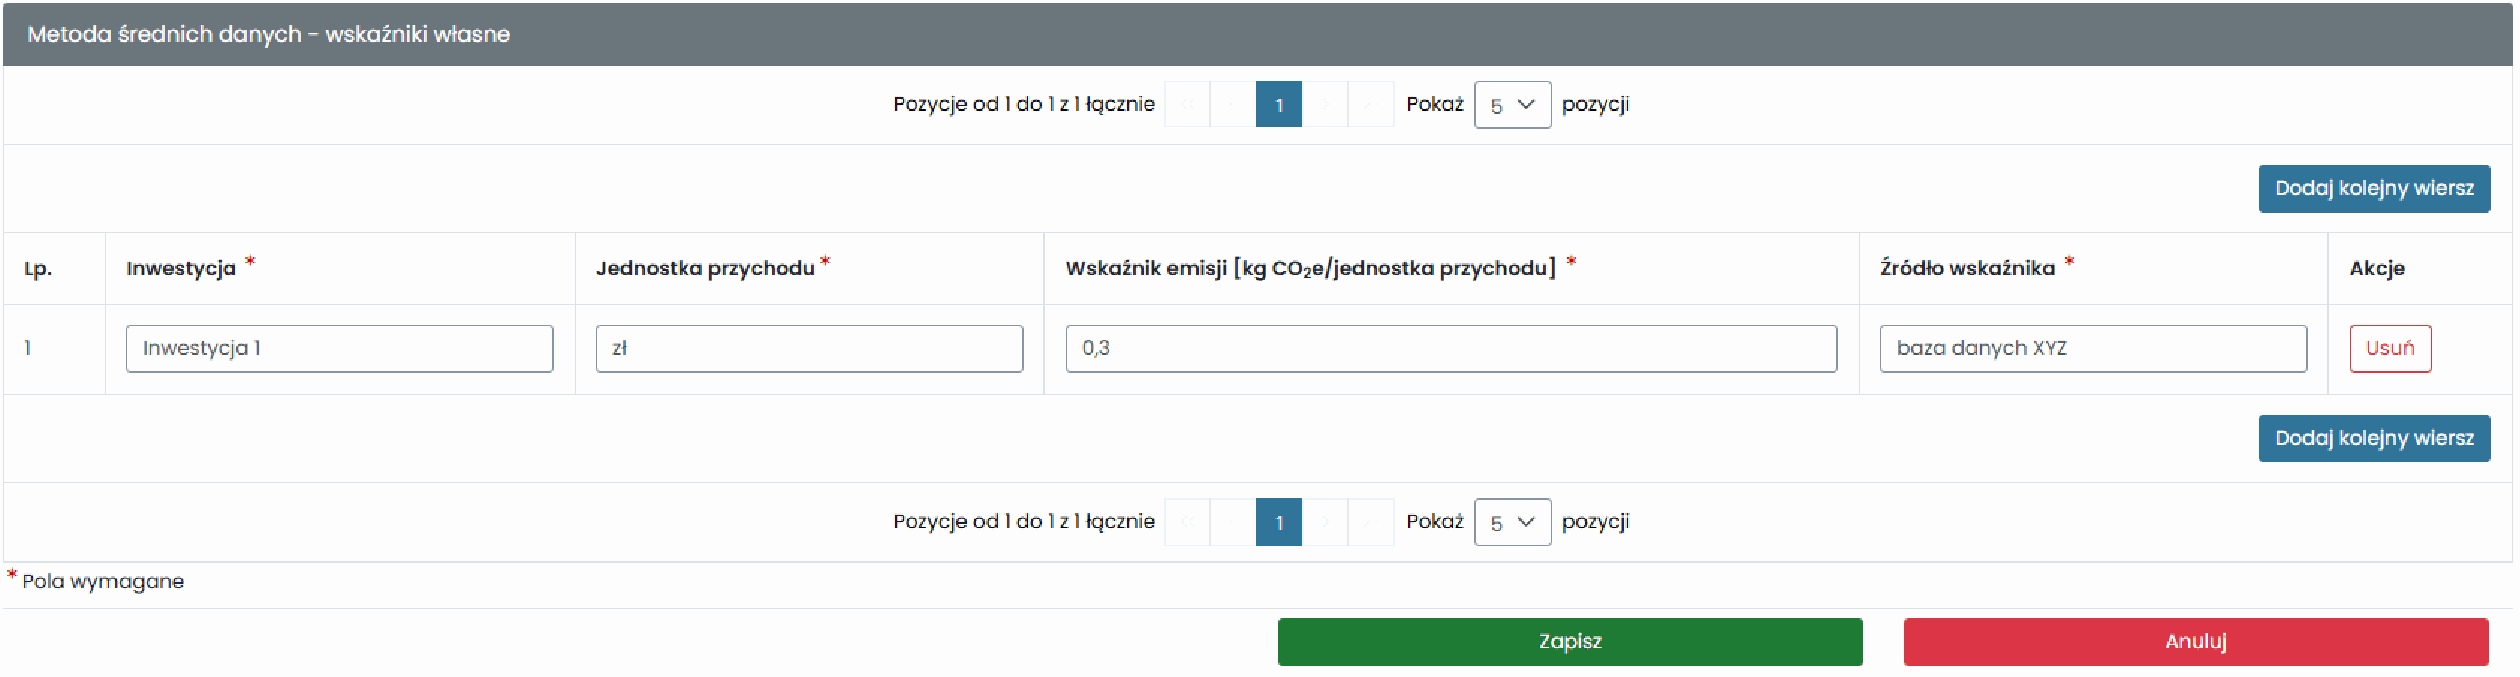The width and height of the screenshot is (2520, 677).
Task: Click the emission factor field showing 0,3
Action: point(1451,349)
